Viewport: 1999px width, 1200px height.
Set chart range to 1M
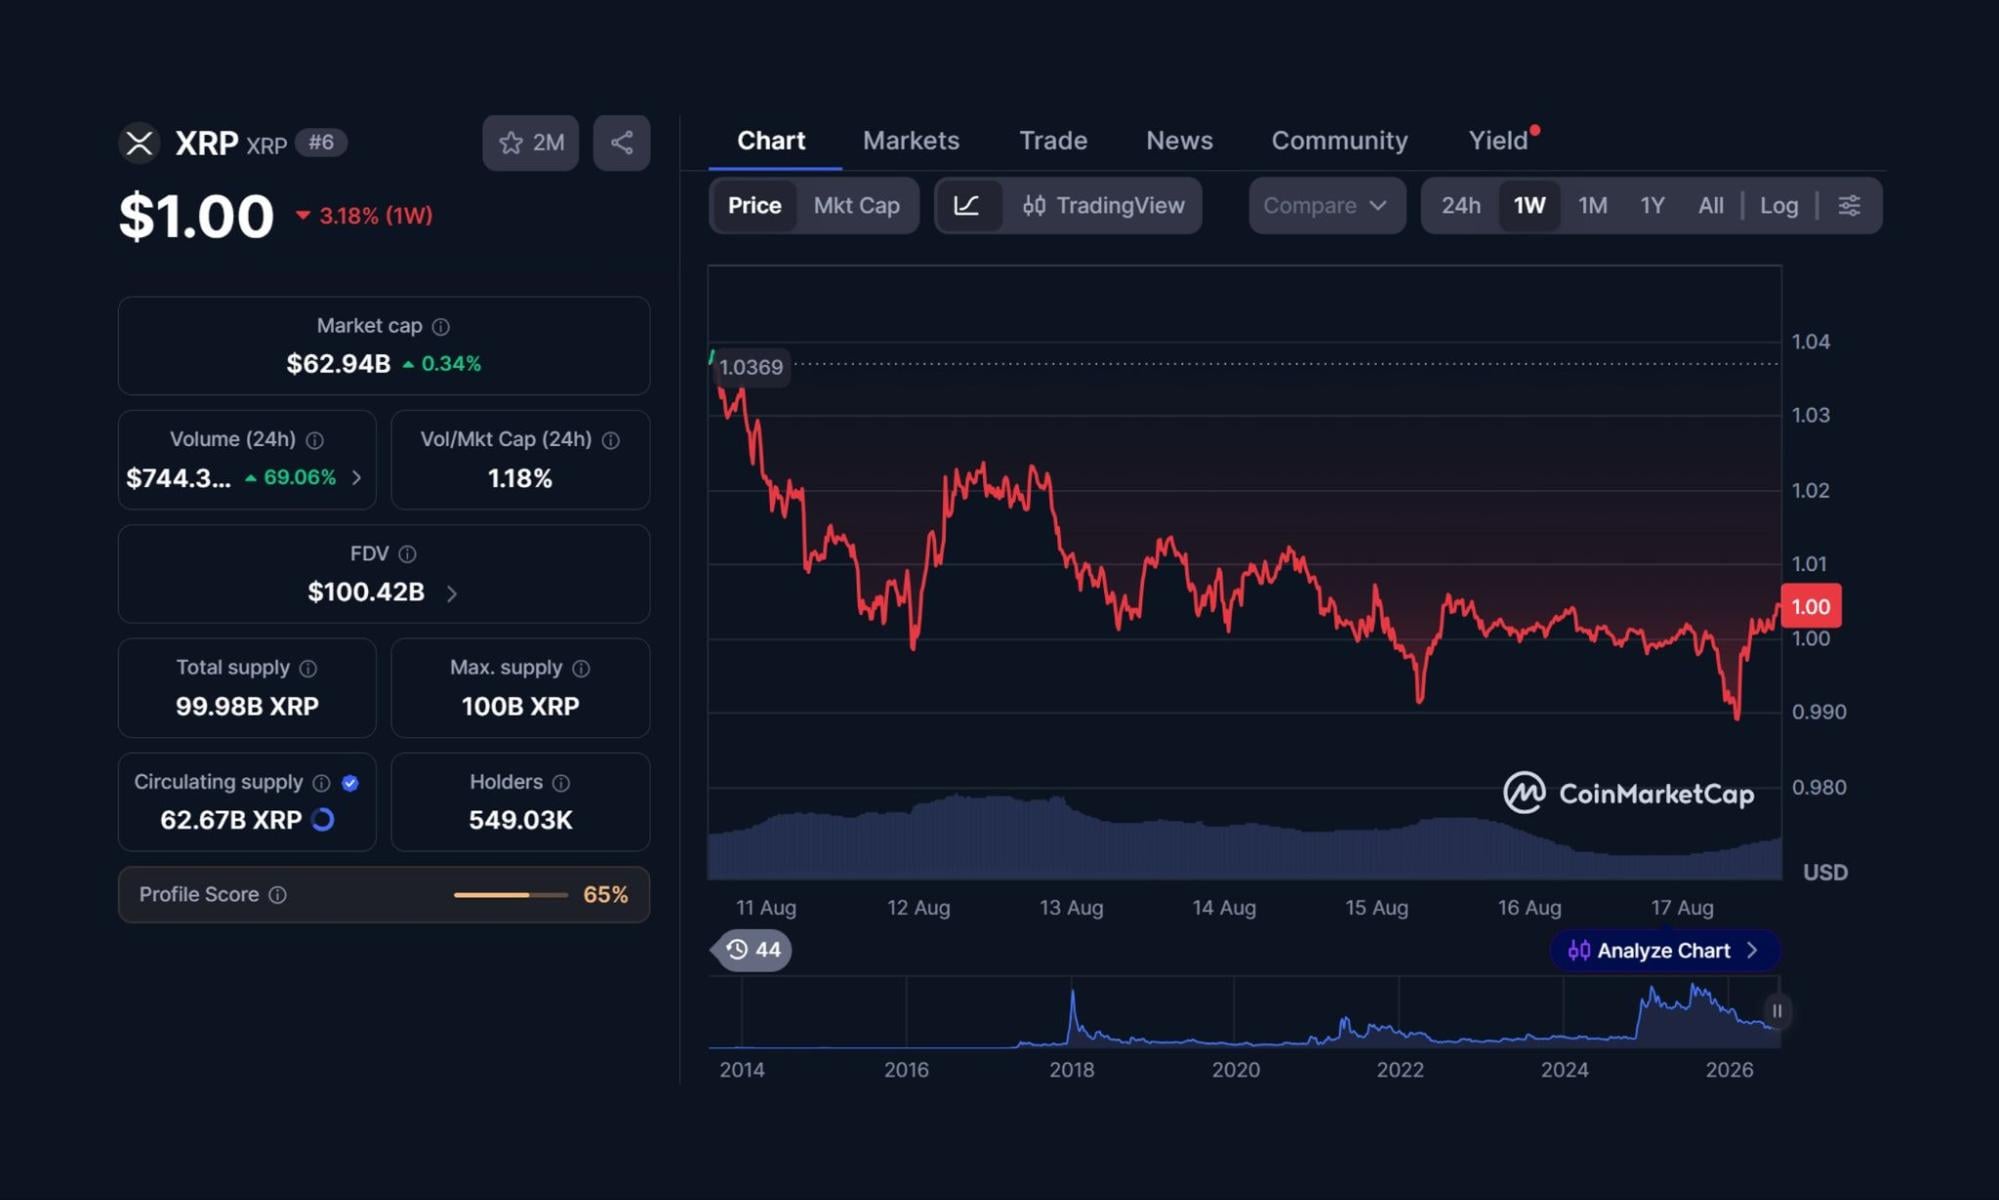1593,206
